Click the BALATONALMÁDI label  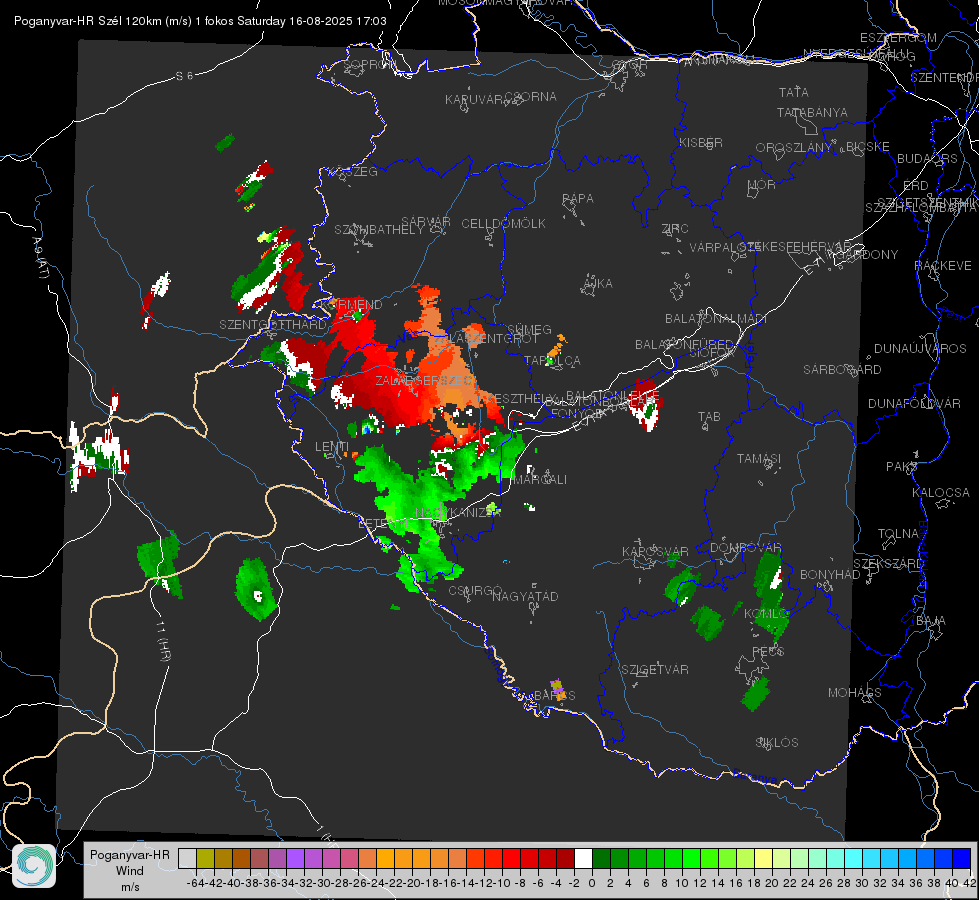point(716,319)
